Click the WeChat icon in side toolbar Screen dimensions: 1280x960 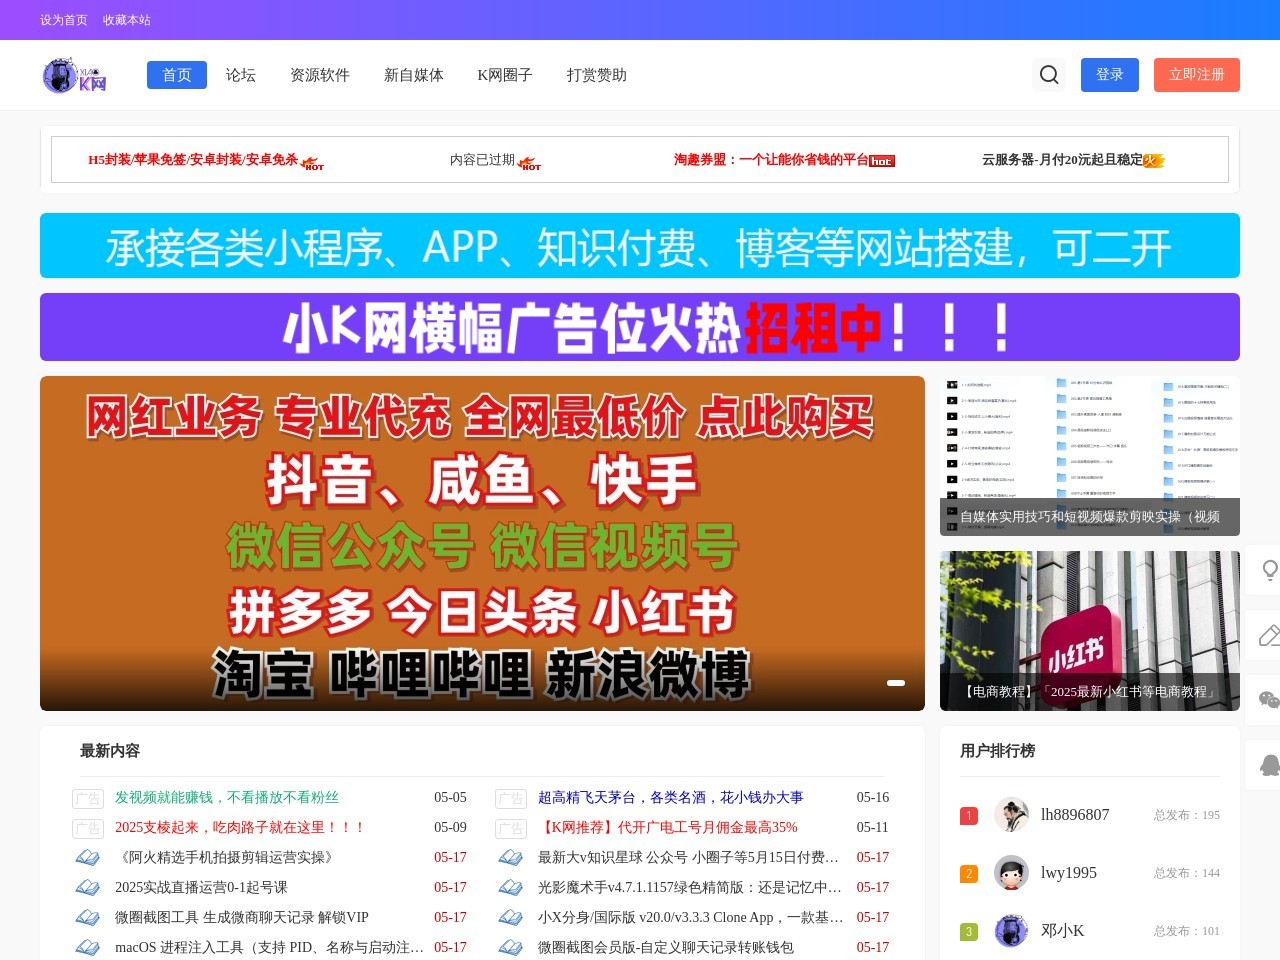click(1269, 700)
